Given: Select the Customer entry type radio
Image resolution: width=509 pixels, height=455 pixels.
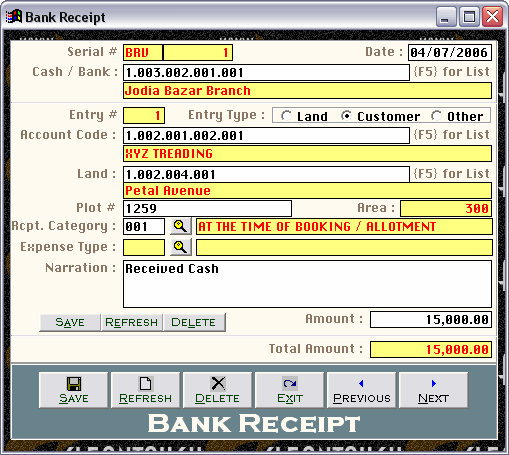Looking at the screenshot, I should tap(346, 116).
